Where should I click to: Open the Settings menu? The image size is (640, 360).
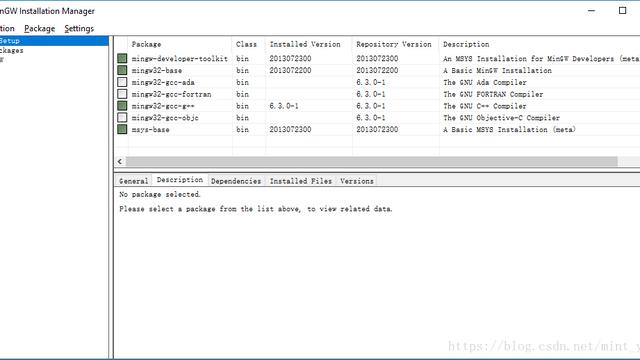point(79,29)
